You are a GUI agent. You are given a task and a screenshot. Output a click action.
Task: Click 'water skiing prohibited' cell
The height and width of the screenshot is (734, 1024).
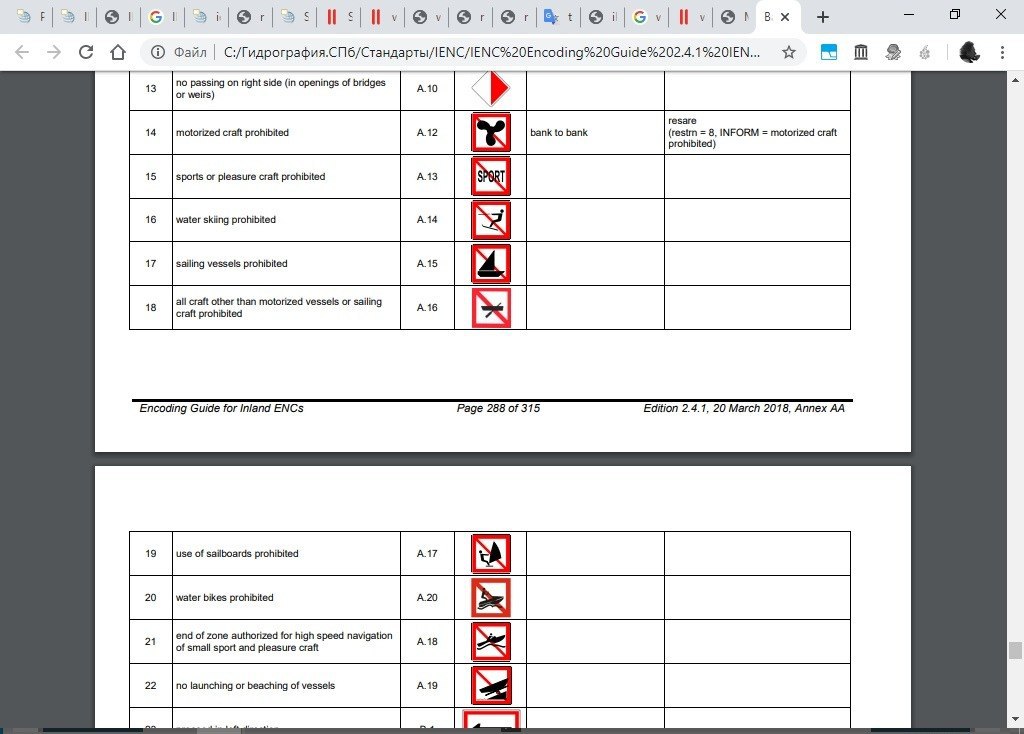coord(286,220)
